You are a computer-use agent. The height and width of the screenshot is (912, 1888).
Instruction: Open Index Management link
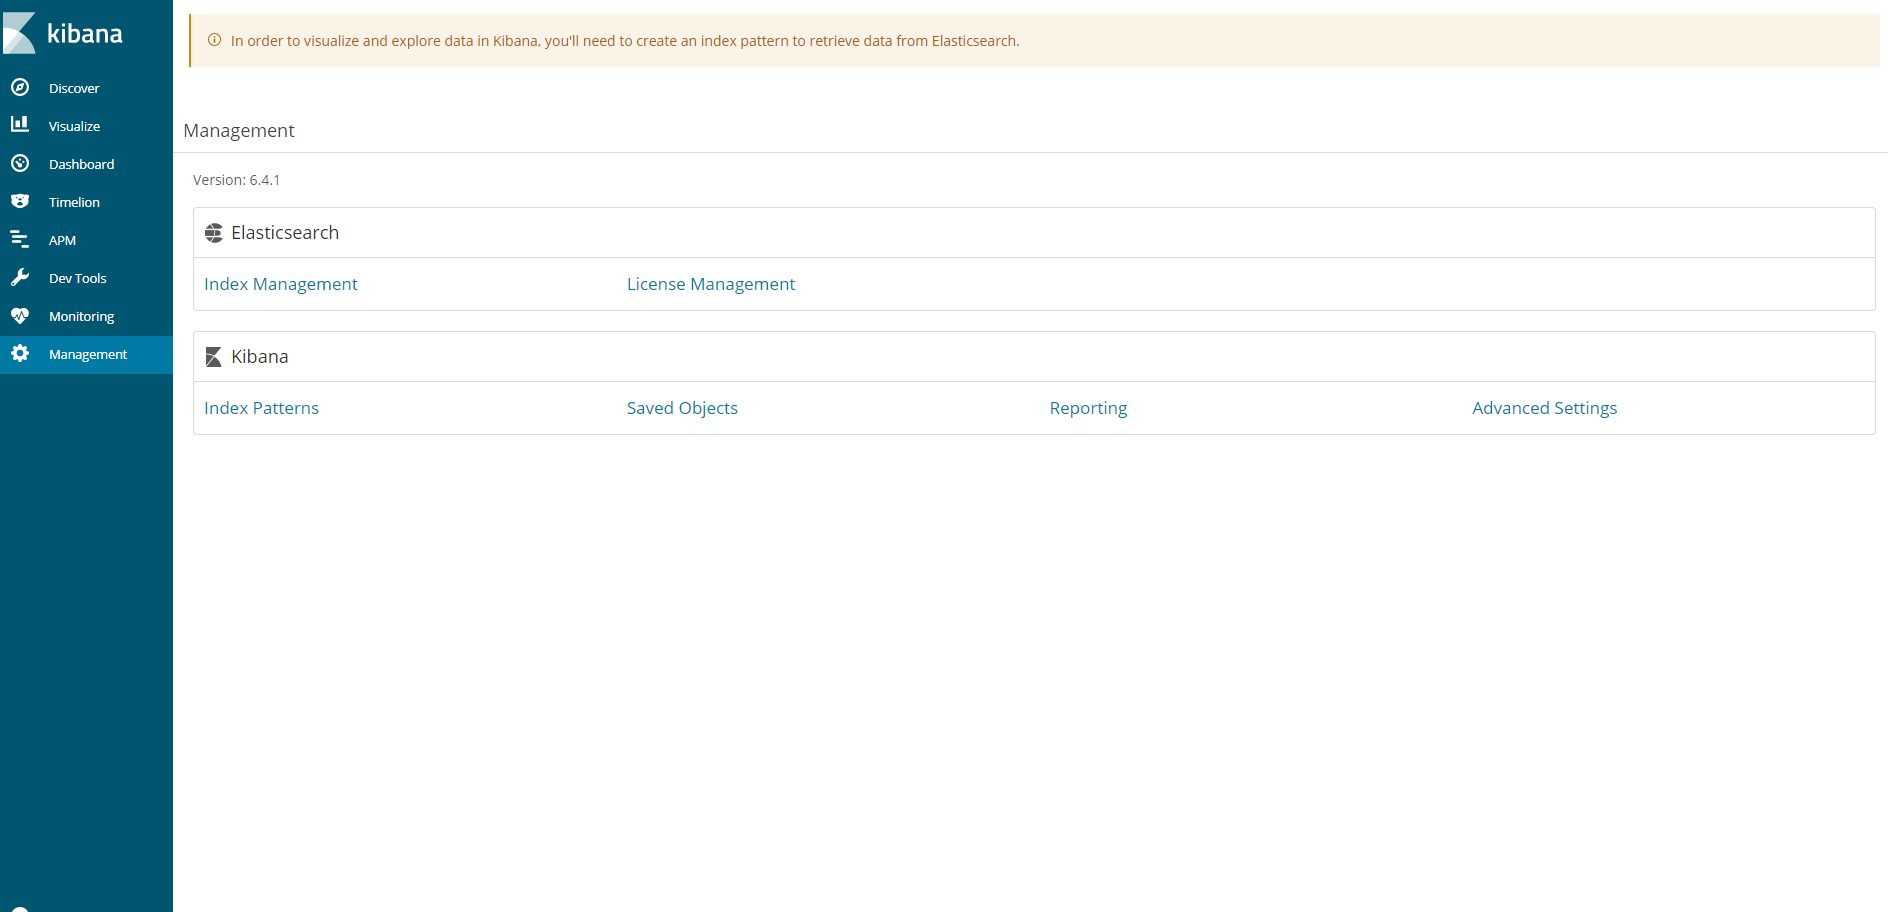pyautogui.click(x=280, y=284)
